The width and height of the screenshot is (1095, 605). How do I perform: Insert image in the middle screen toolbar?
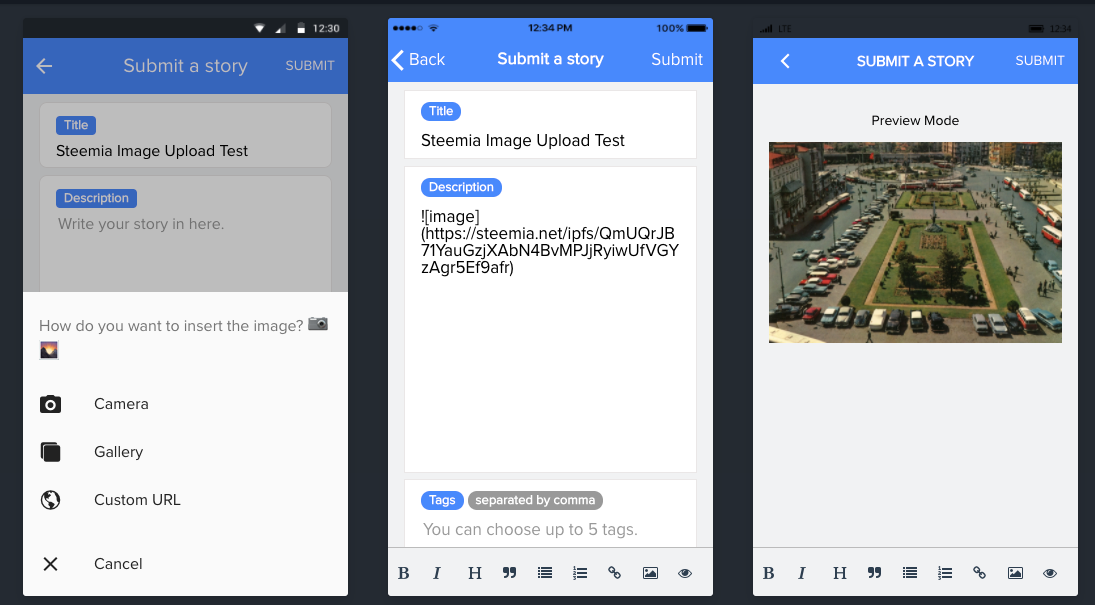[x=650, y=573]
